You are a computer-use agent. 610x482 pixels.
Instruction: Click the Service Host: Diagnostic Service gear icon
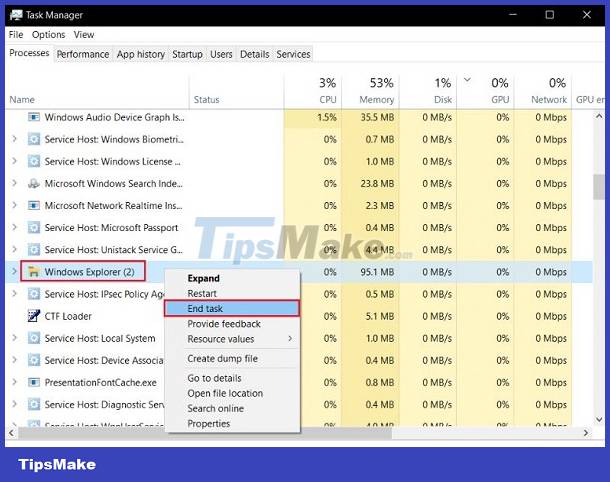click(x=34, y=405)
